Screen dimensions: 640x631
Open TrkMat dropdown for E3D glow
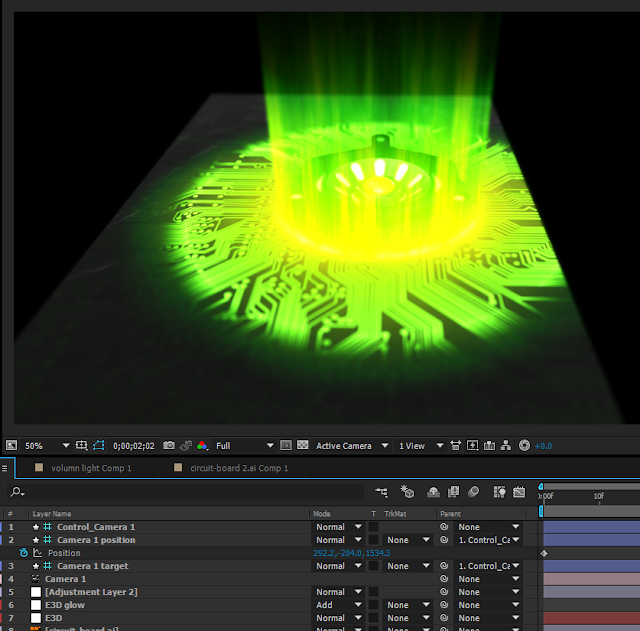(408, 605)
